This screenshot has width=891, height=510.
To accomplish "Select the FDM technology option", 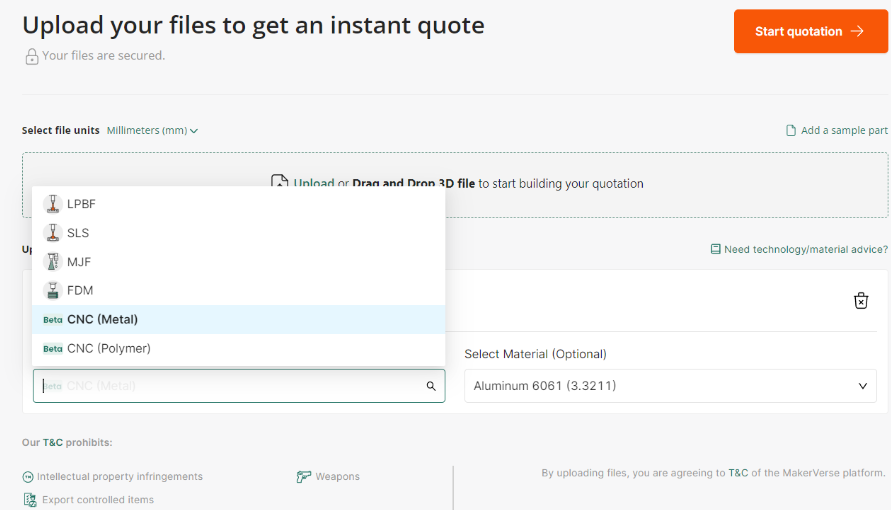I will [239, 291].
